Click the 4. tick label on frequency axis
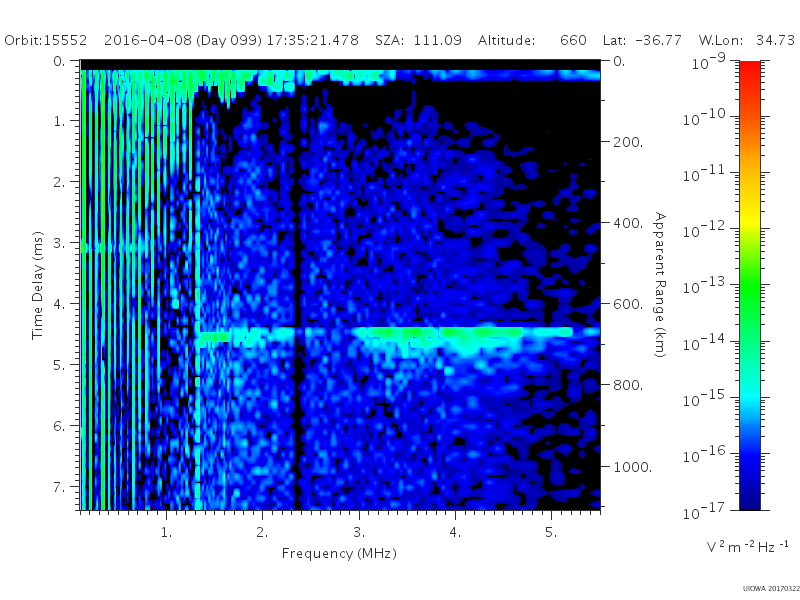 pos(455,532)
